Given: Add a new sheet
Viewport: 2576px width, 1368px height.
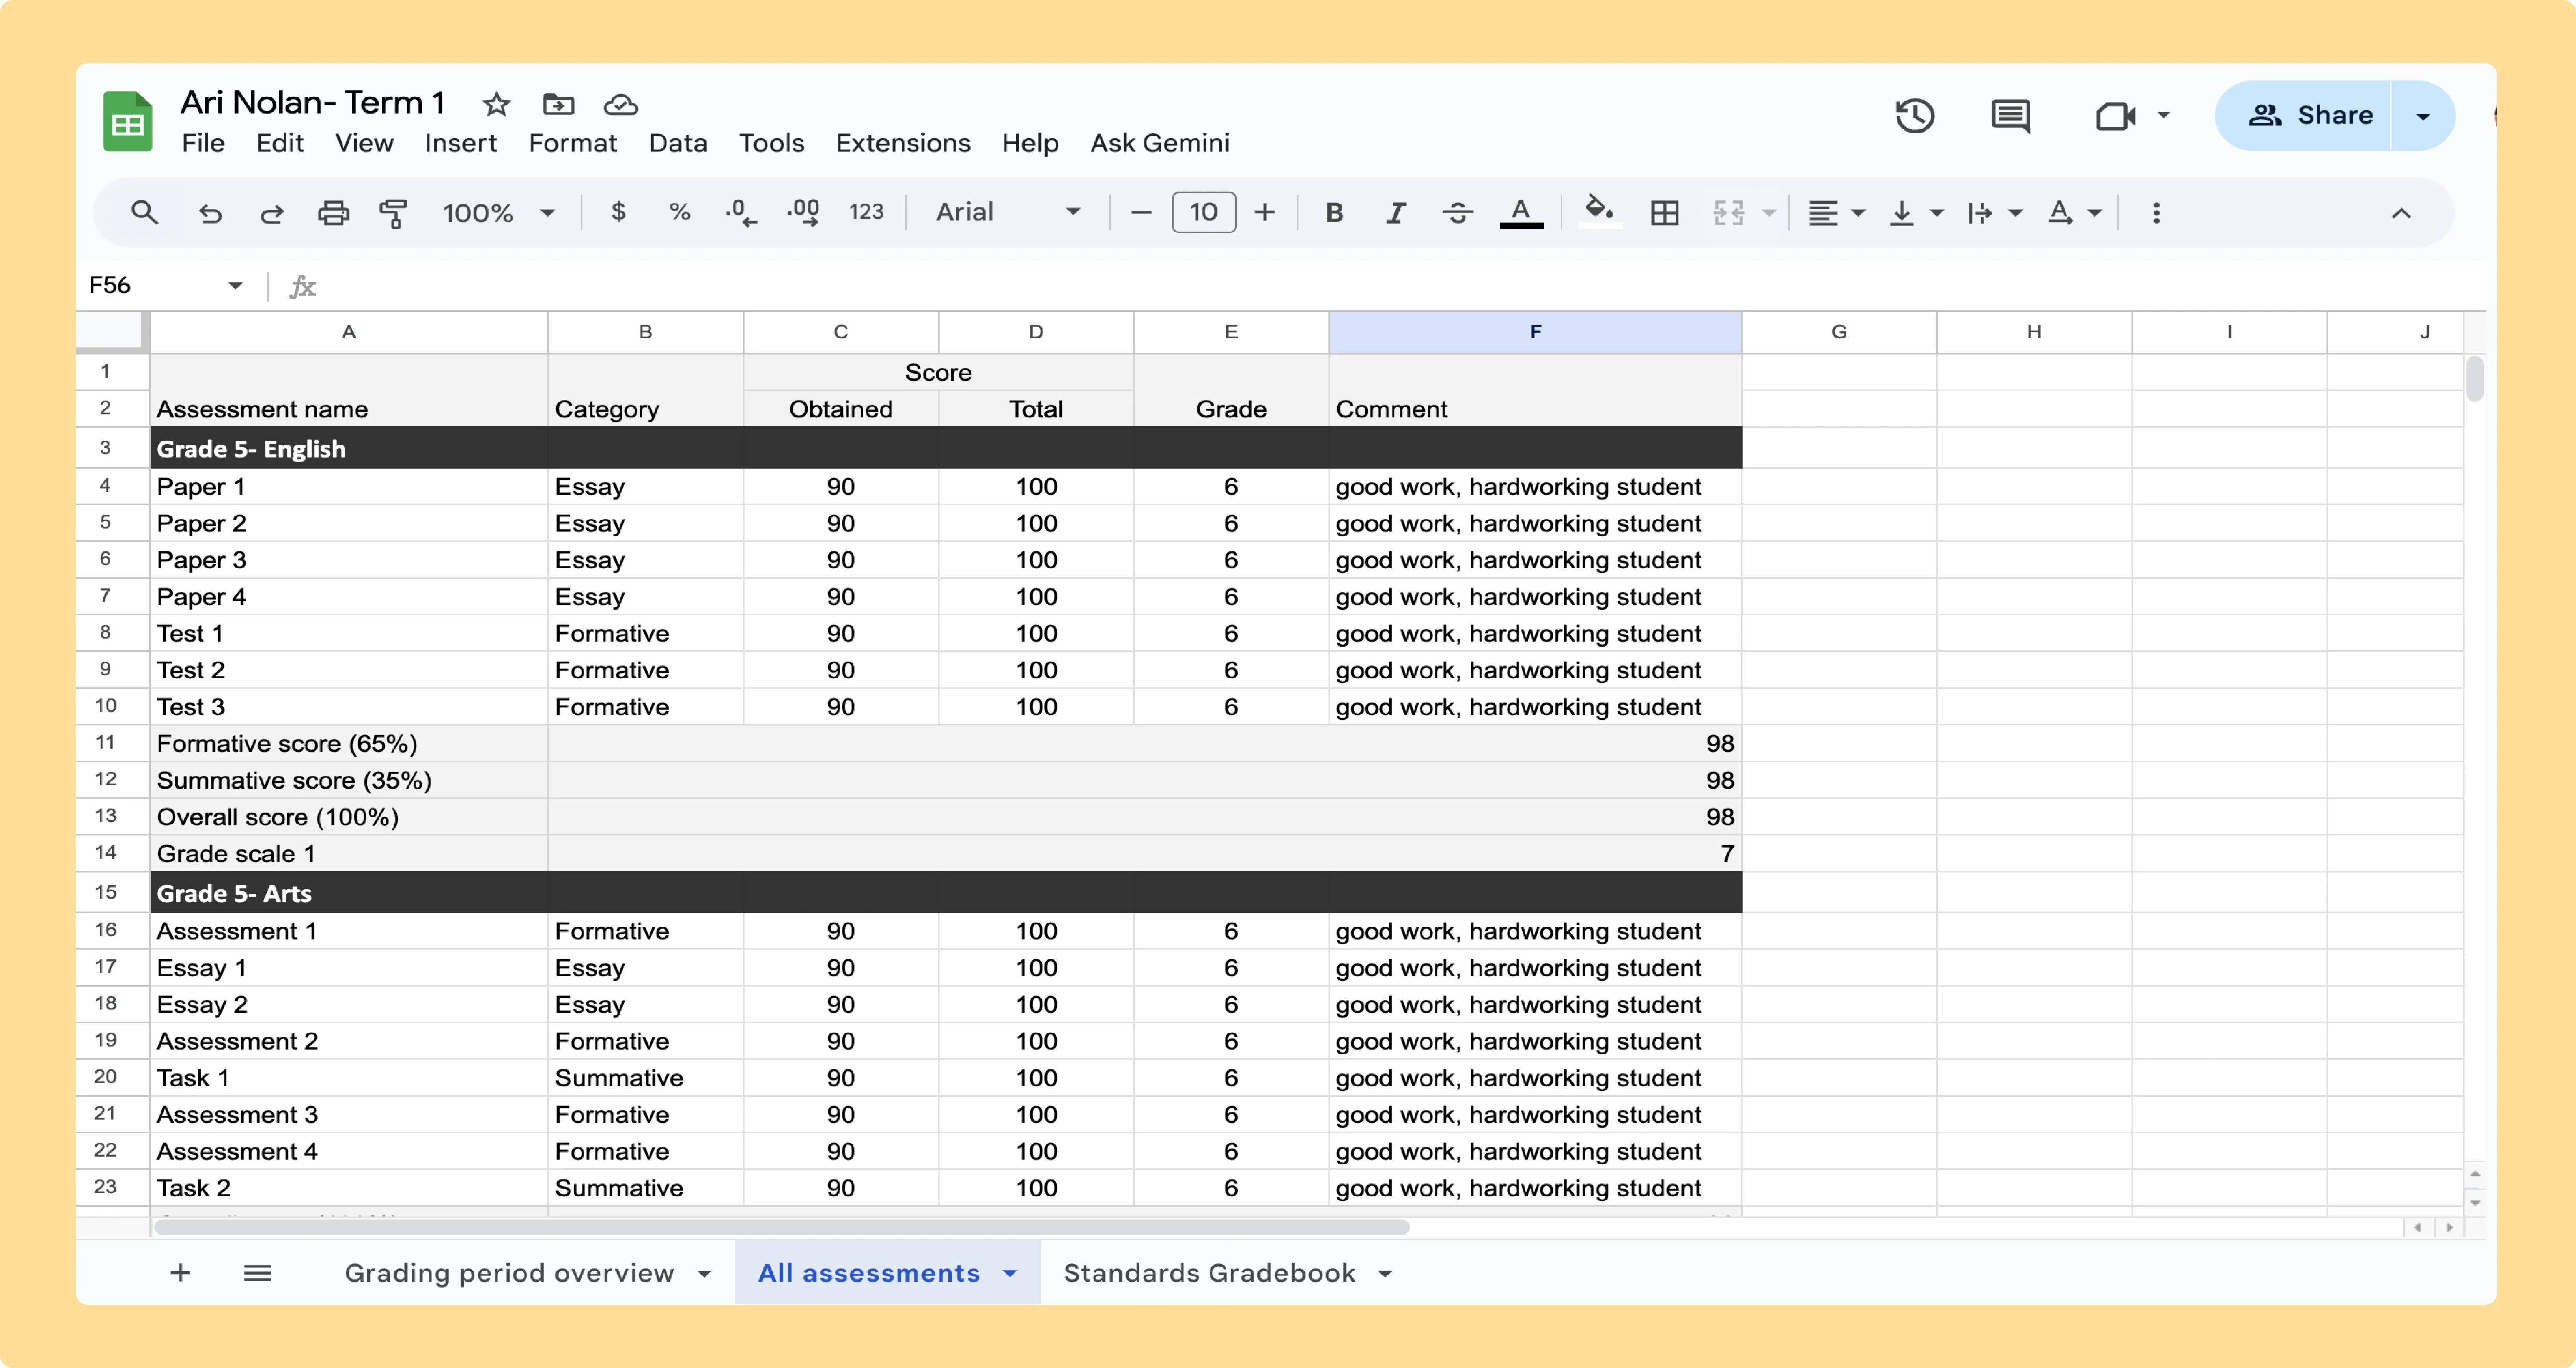Looking at the screenshot, I should click(180, 1272).
